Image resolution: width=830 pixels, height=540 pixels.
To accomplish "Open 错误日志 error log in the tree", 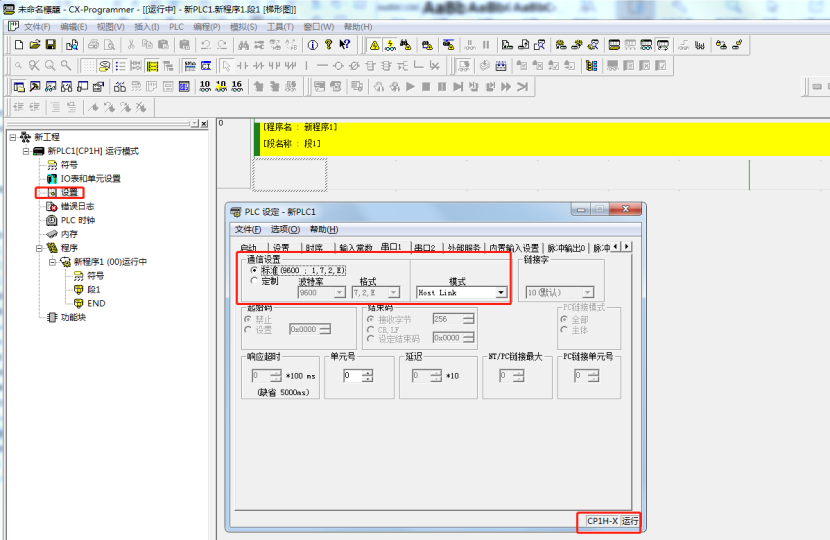I will 77,206.
